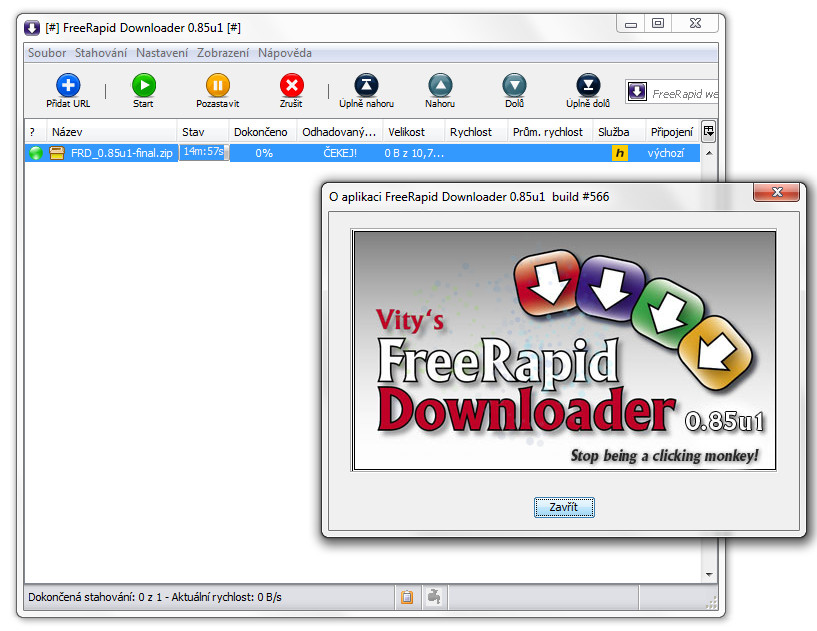Click the yellow service icon in the Služba column
This screenshot has height=631, width=817.
click(619, 152)
